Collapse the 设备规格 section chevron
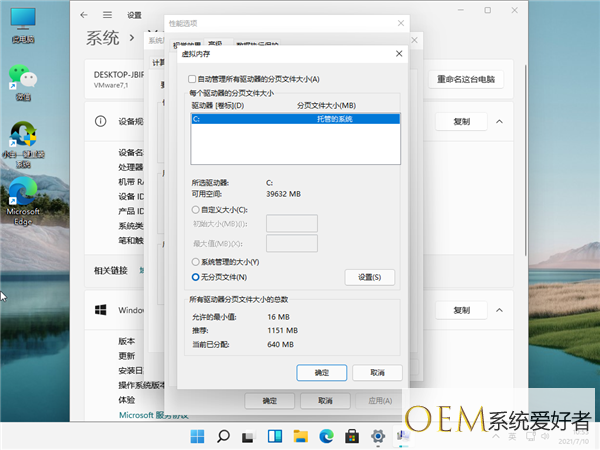The width and height of the screenshot is (600, 450). click(500, 121)
